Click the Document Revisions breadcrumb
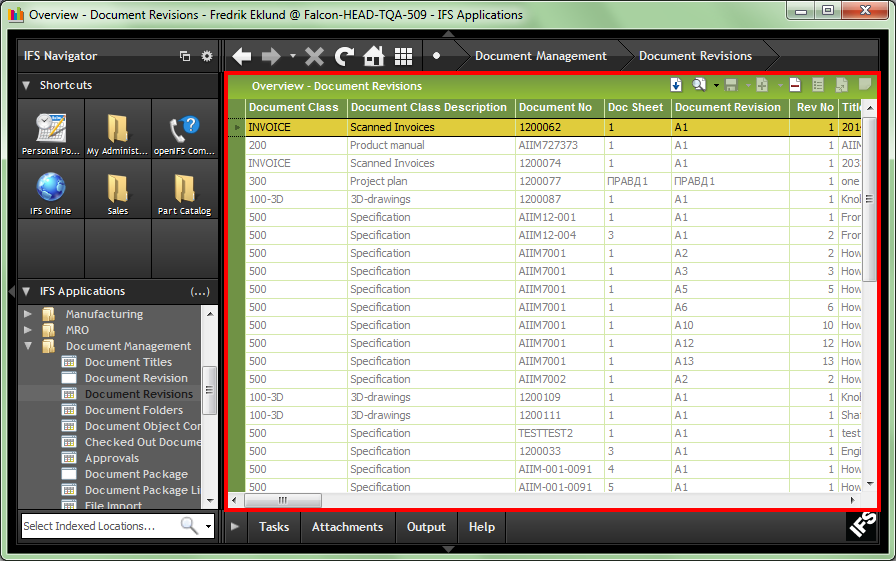This screenshot has height=561, width=896. click(x=695, y=56)
